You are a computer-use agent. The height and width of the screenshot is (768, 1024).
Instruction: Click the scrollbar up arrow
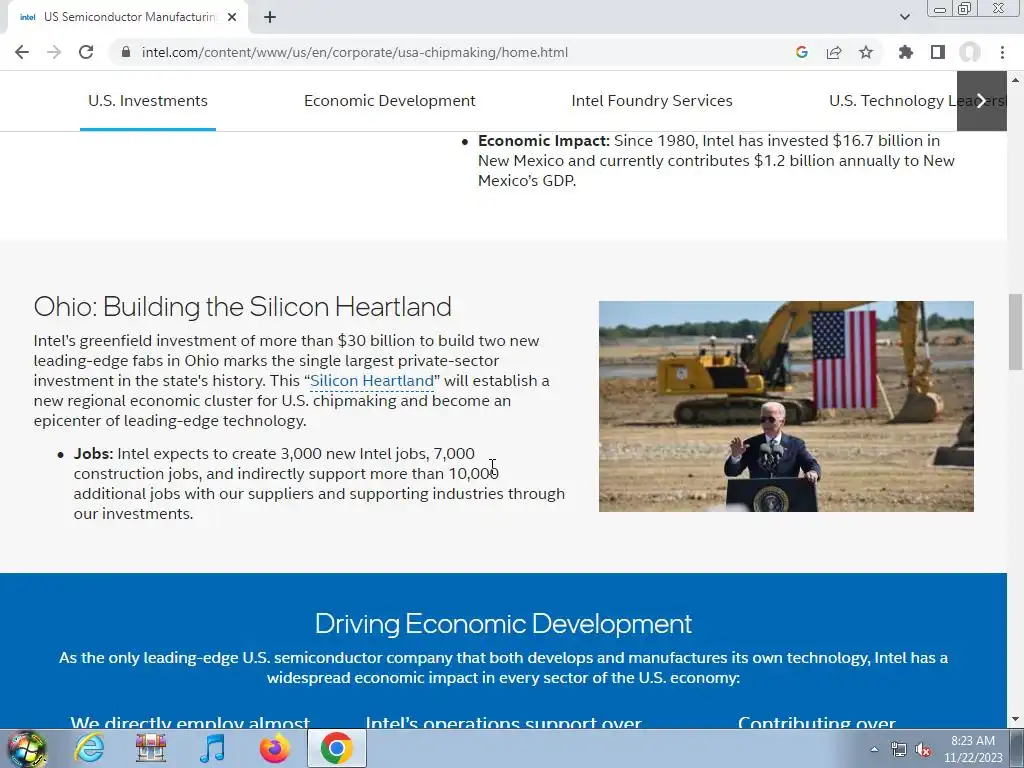click(x=1015, y=80)
